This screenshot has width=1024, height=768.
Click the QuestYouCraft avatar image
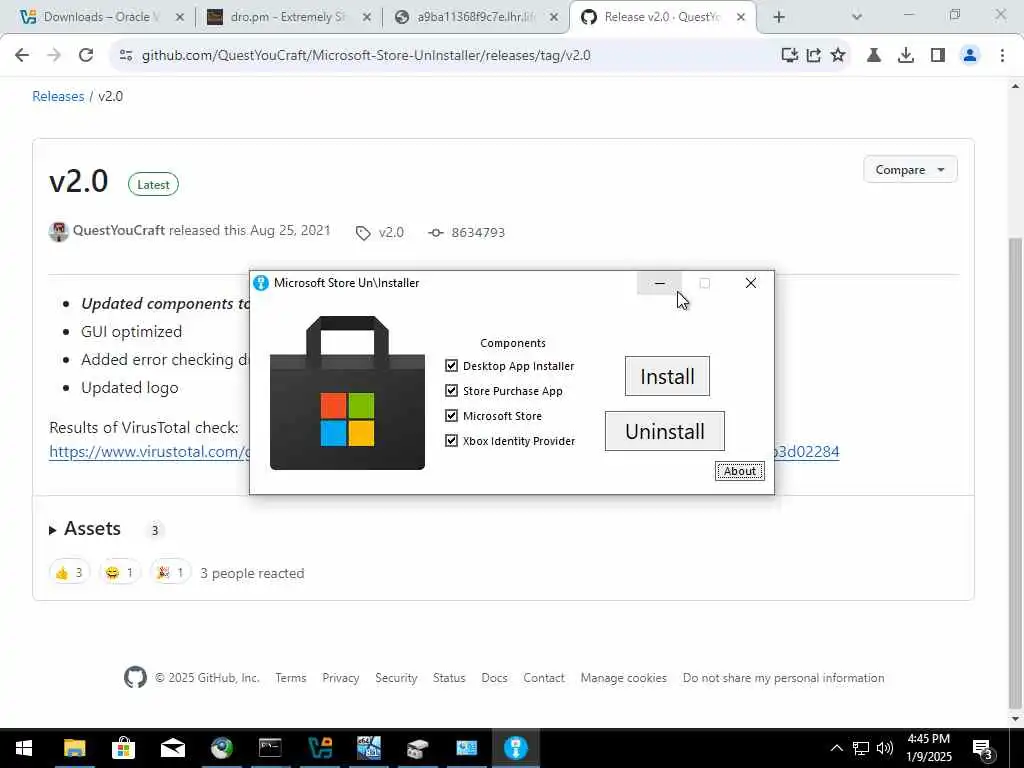[59, 232]
